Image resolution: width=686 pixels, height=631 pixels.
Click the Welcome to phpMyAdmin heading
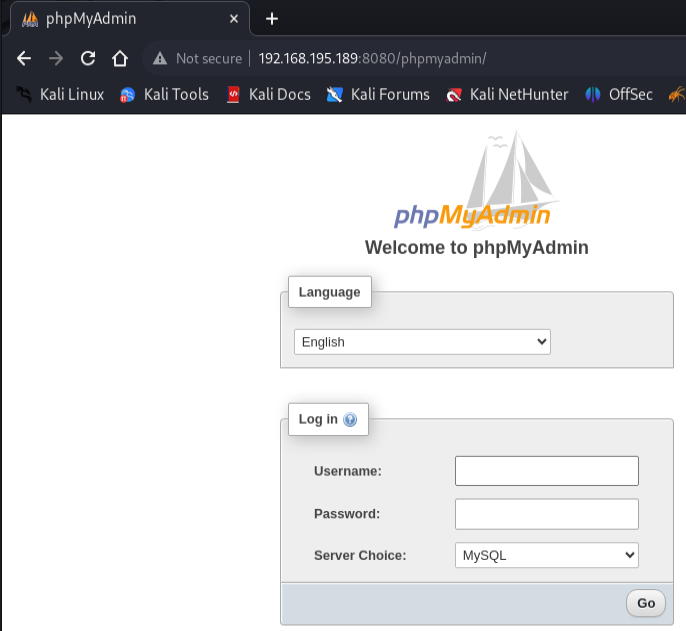(x=477, y=248)
